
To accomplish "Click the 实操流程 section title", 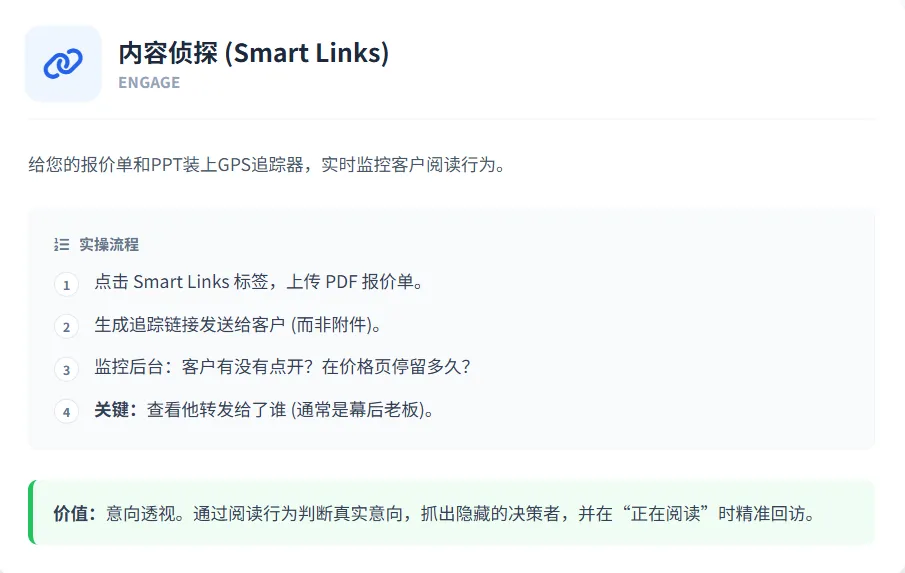I will [109, 245].
